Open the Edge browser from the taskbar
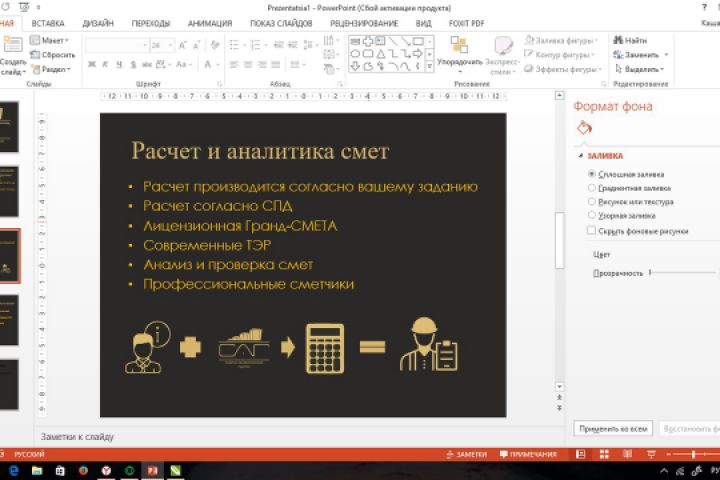The image size is (720, 480). (x=14, y=471)
